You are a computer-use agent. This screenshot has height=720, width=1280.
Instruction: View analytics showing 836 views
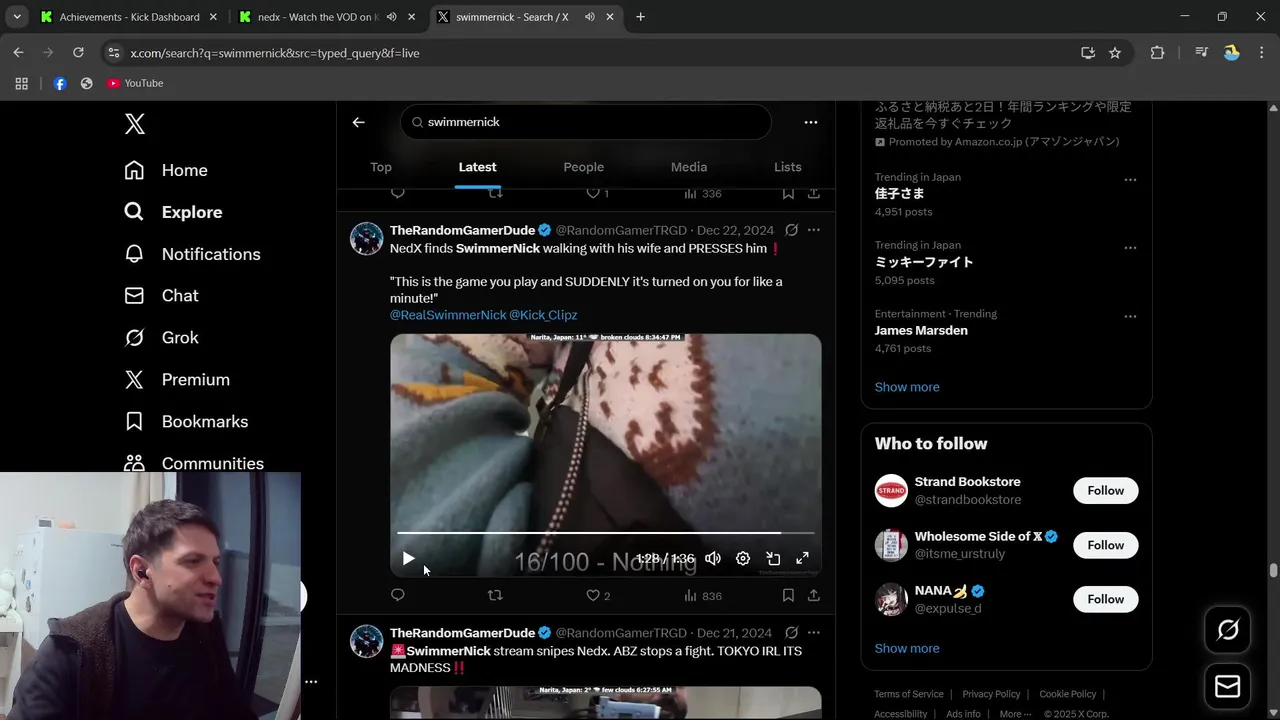coord(702,595)
